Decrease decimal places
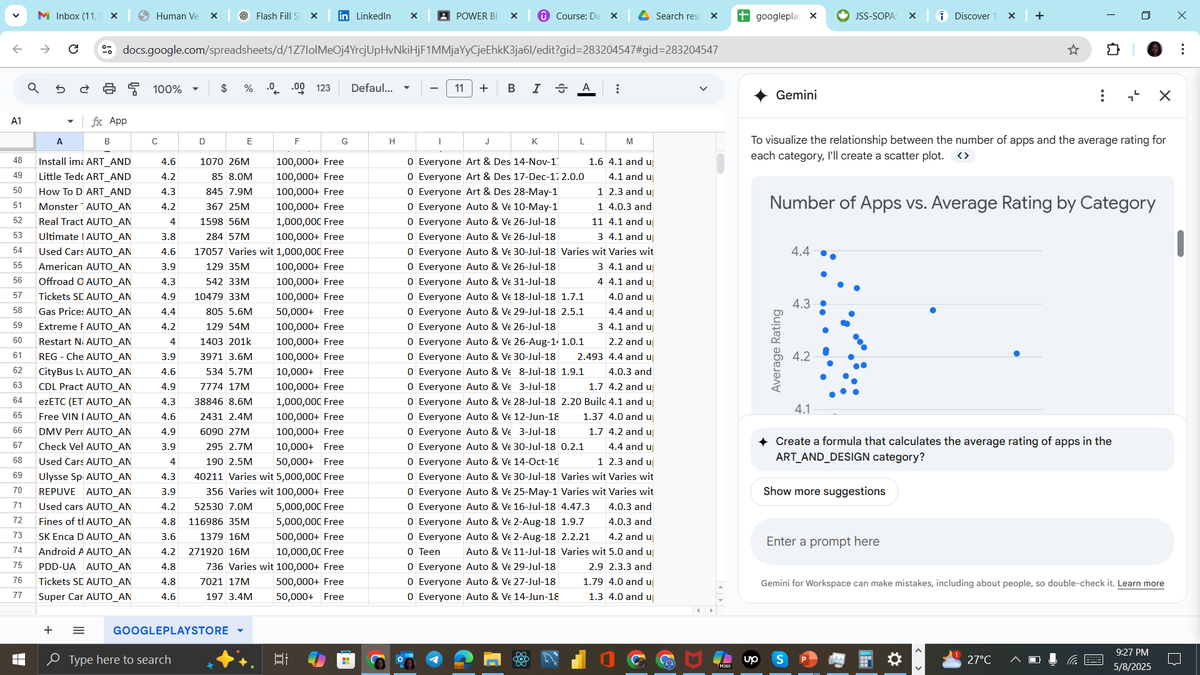 tap(272, 89)
